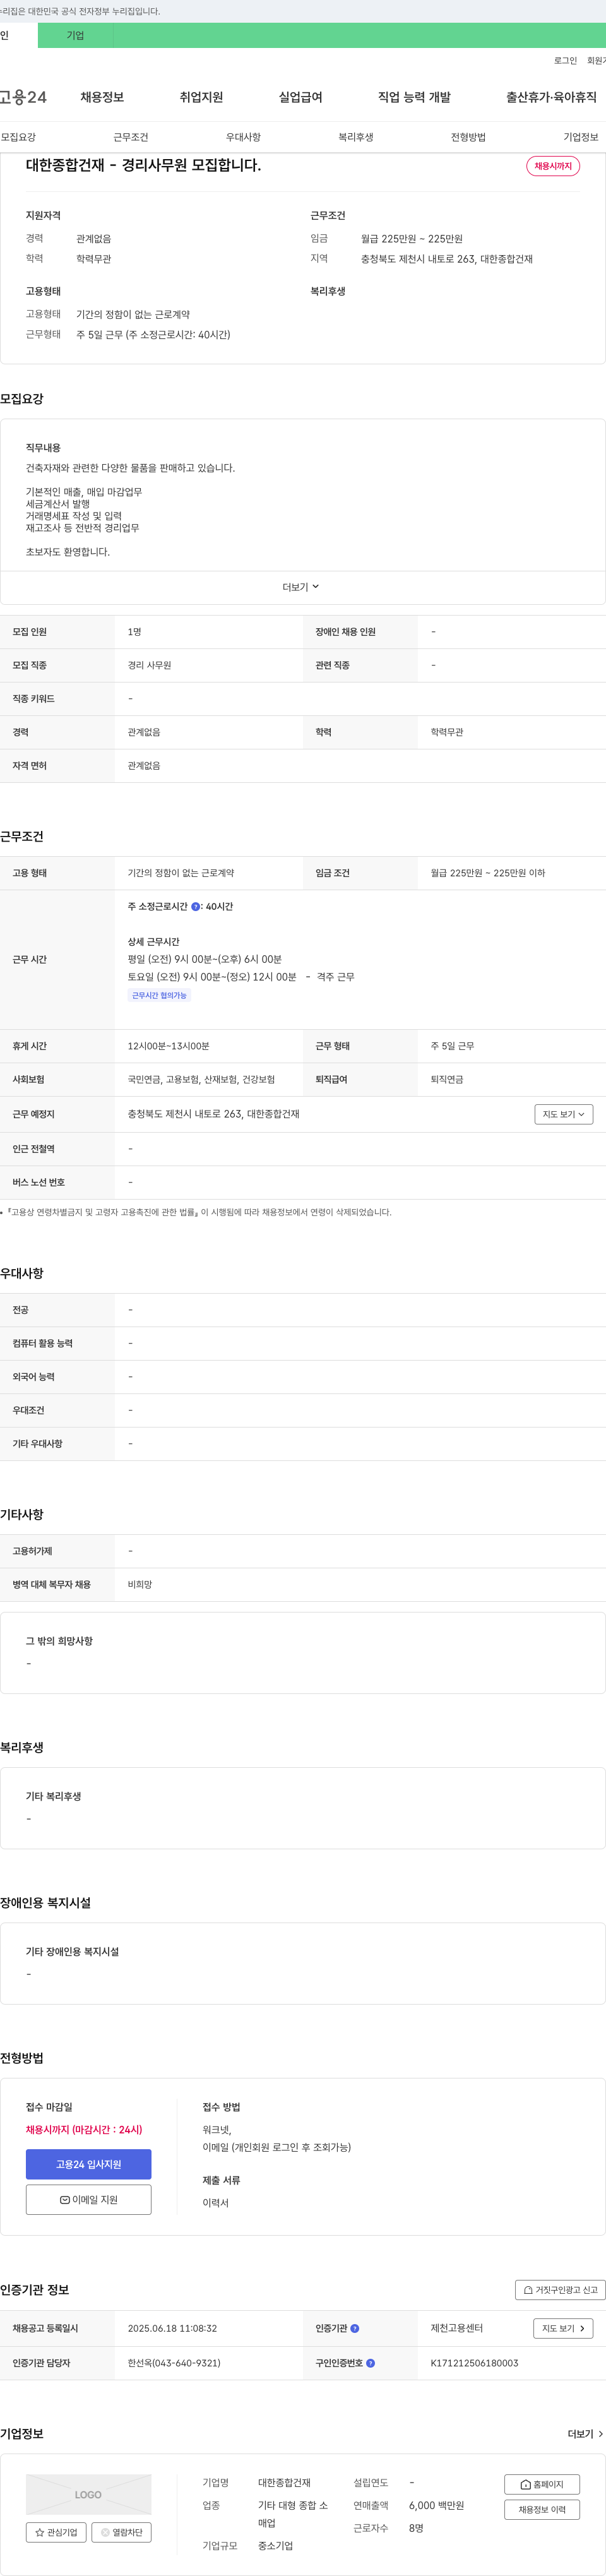
Task: Open the company 홈페이지 button
Action: tap(542, 2484)
